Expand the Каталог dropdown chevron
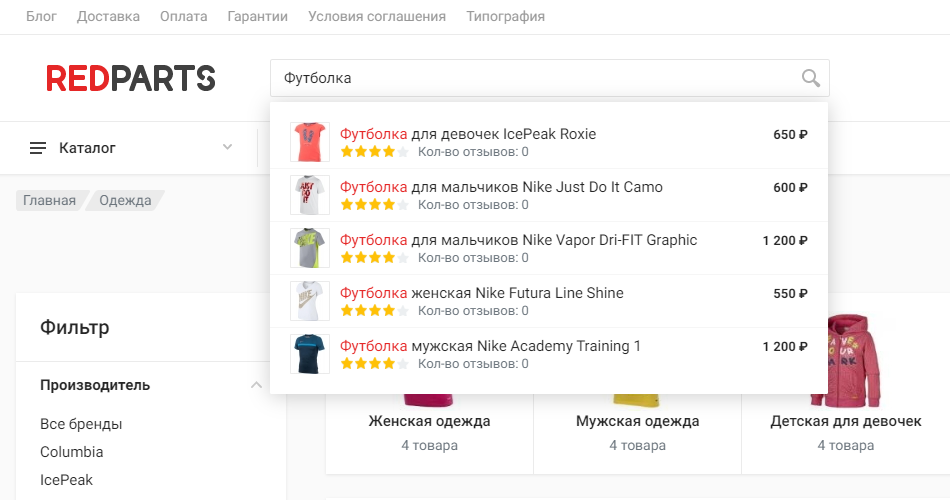 (227, 147)
